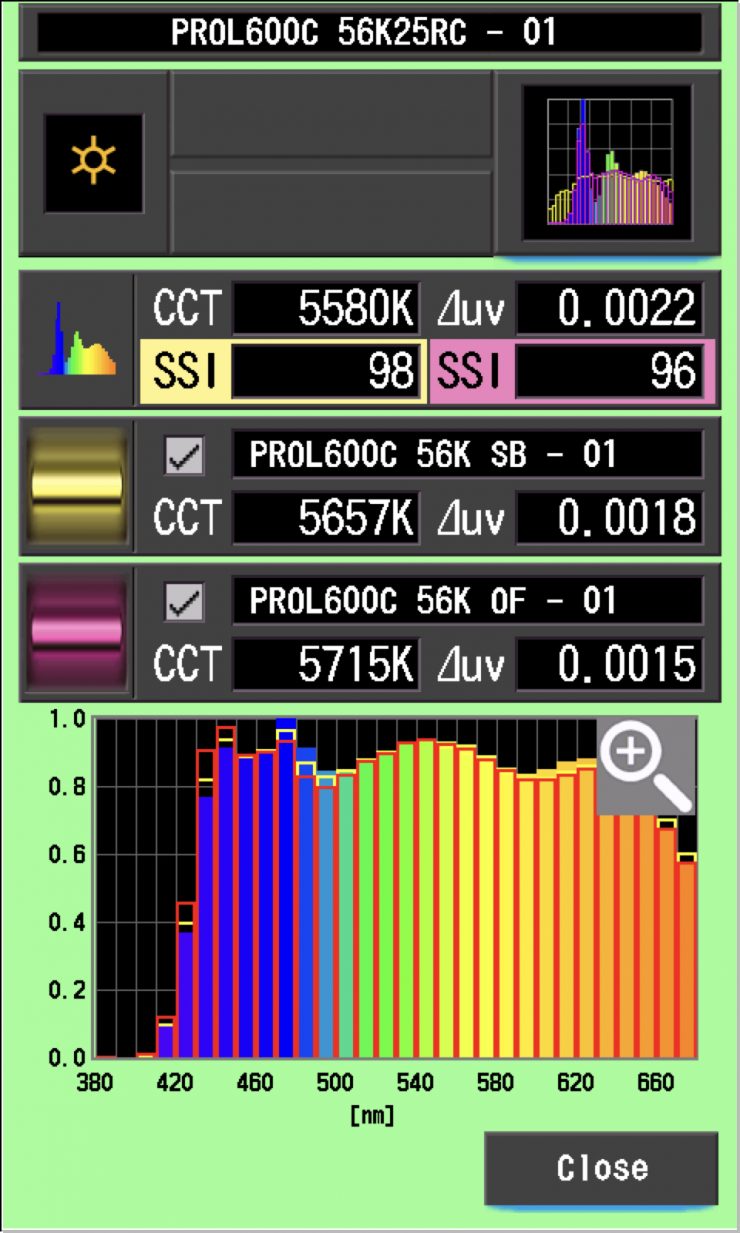Click the CCT value 5715K
The width and height of the screenshot is (740, 1233).
326,664
